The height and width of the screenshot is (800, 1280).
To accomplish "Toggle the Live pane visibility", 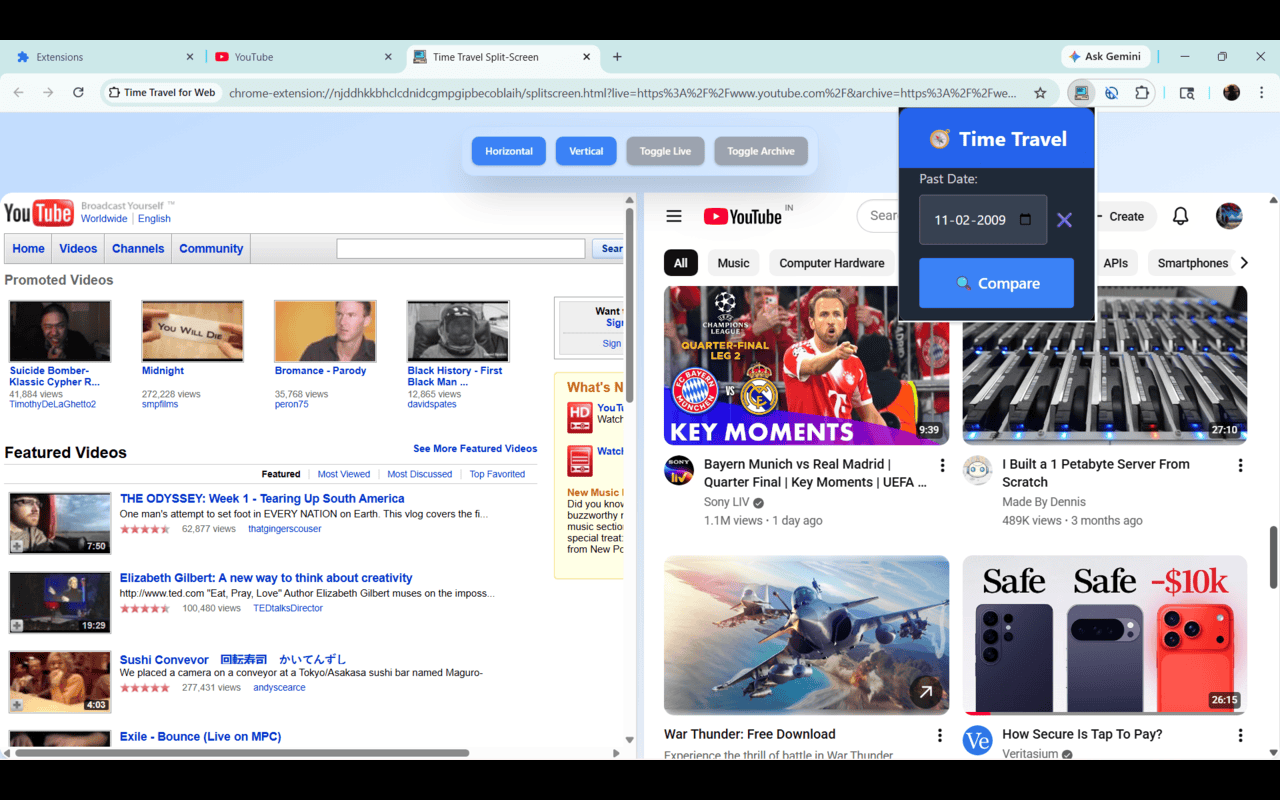I will (665, 151).
